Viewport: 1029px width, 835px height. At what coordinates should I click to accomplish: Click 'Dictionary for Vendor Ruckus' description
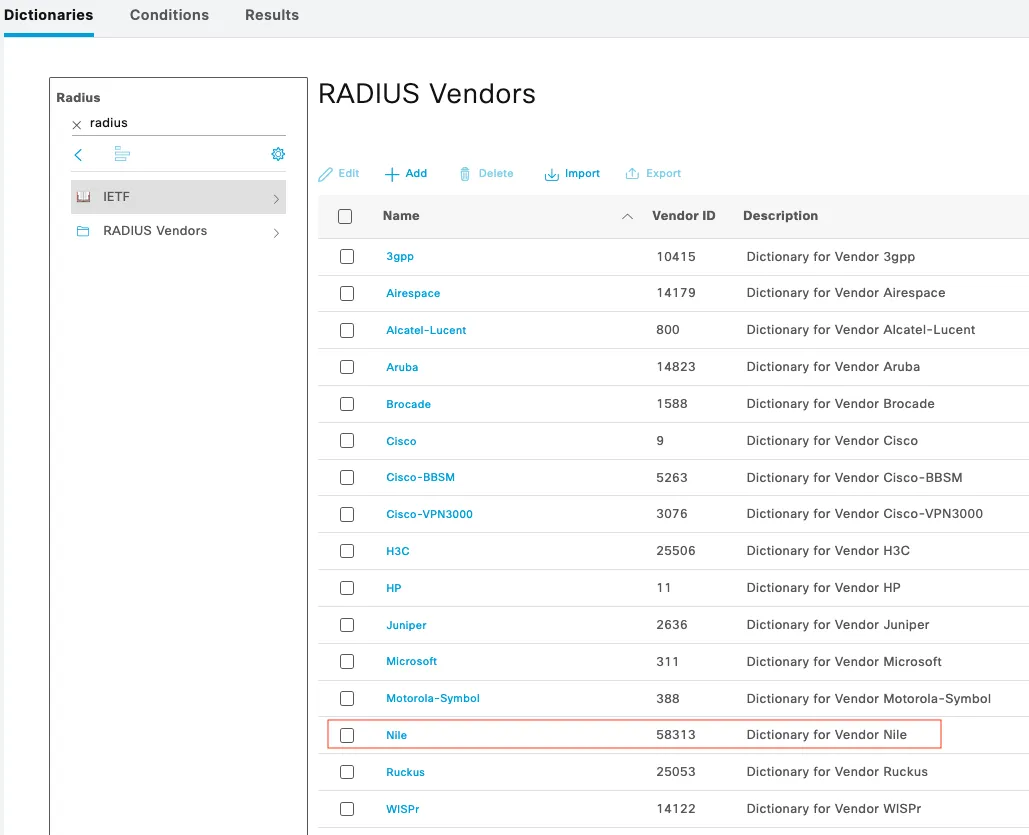[837, 772]
